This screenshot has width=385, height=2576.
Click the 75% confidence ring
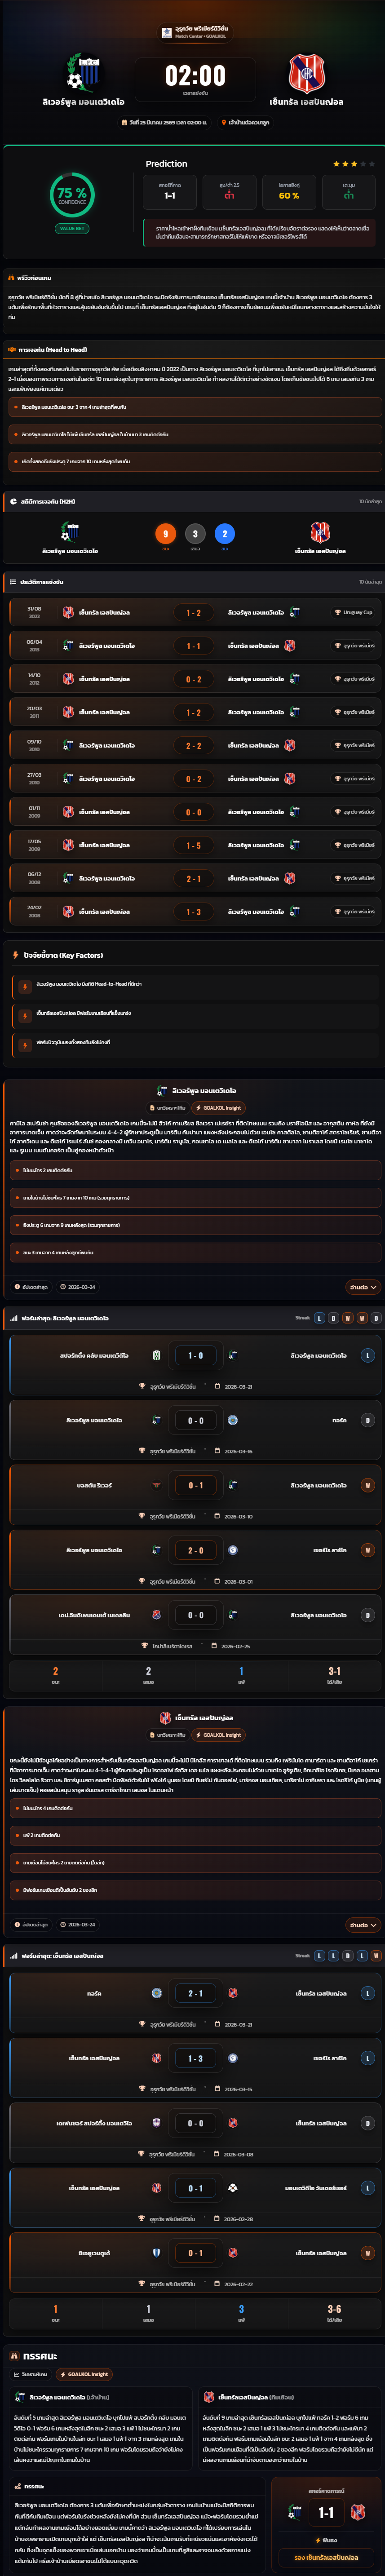[x=72, y=195]
